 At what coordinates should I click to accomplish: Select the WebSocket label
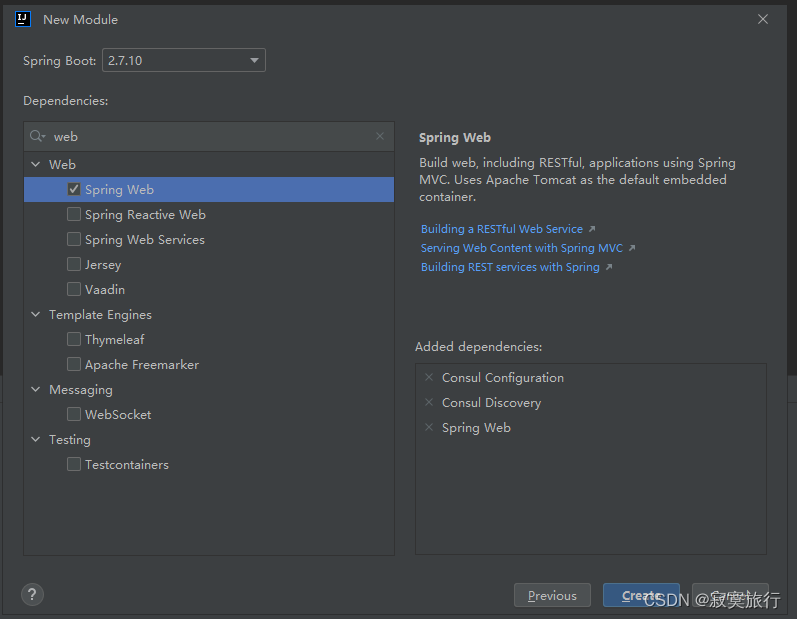[x=118, y=415]
